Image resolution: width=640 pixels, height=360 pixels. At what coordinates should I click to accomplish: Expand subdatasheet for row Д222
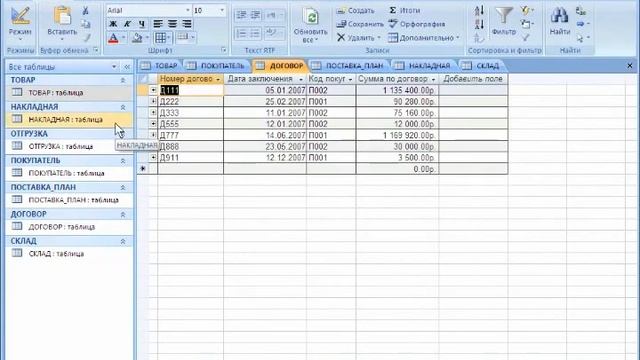click(153, 101)
